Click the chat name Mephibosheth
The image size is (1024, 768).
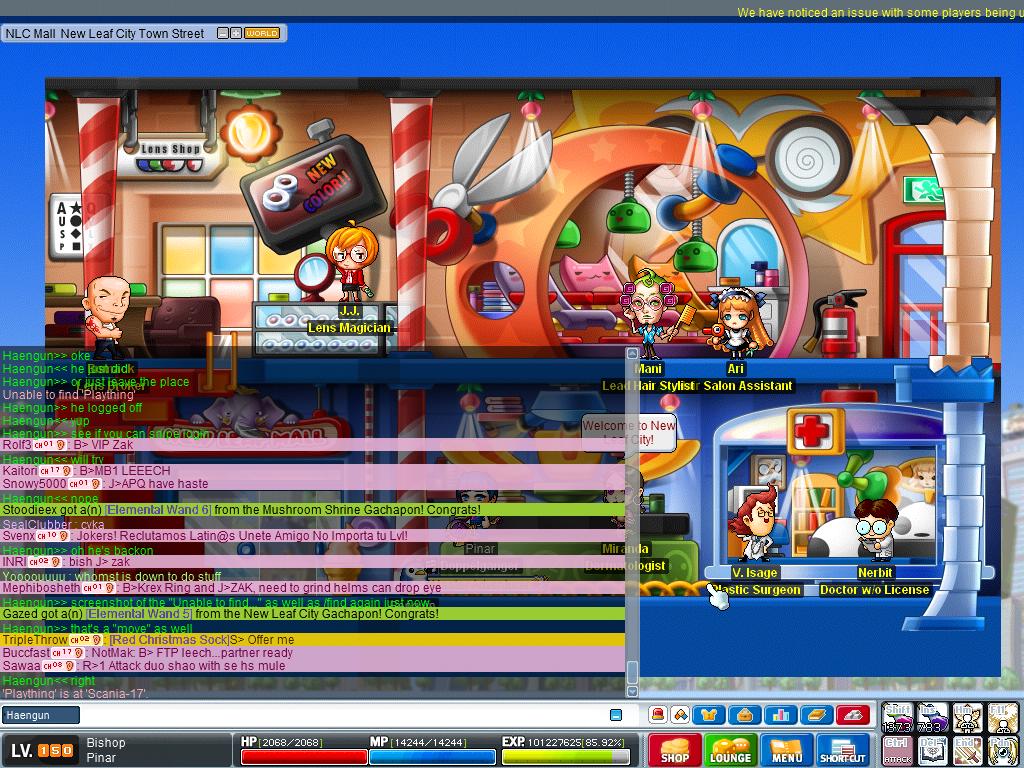[41, 588]
